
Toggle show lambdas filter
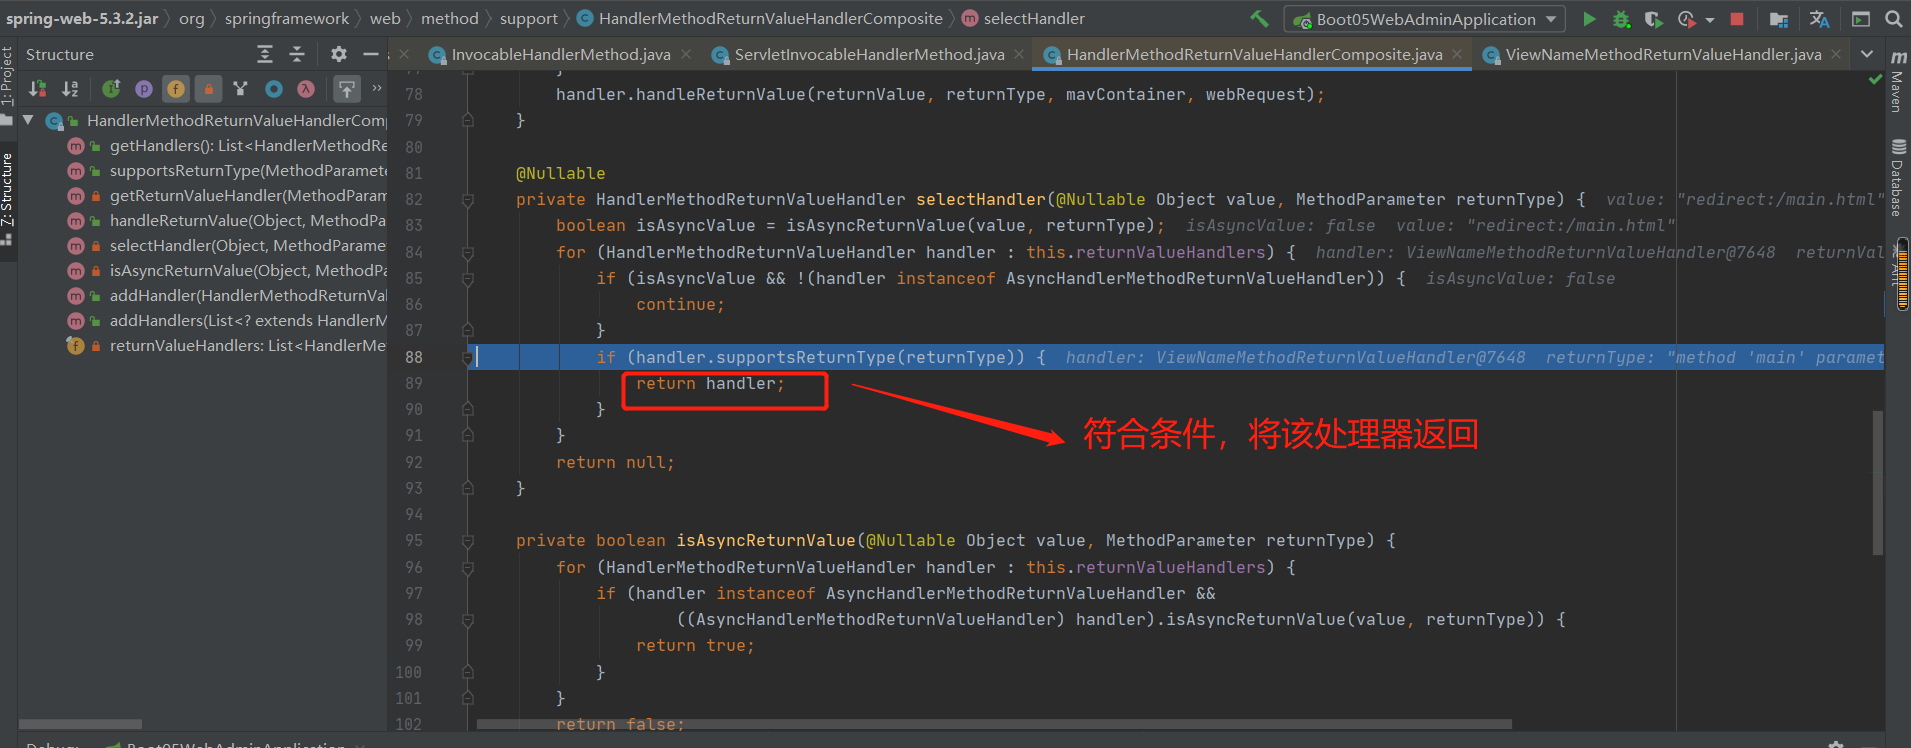pyautogui.click(x=306, y=89)
